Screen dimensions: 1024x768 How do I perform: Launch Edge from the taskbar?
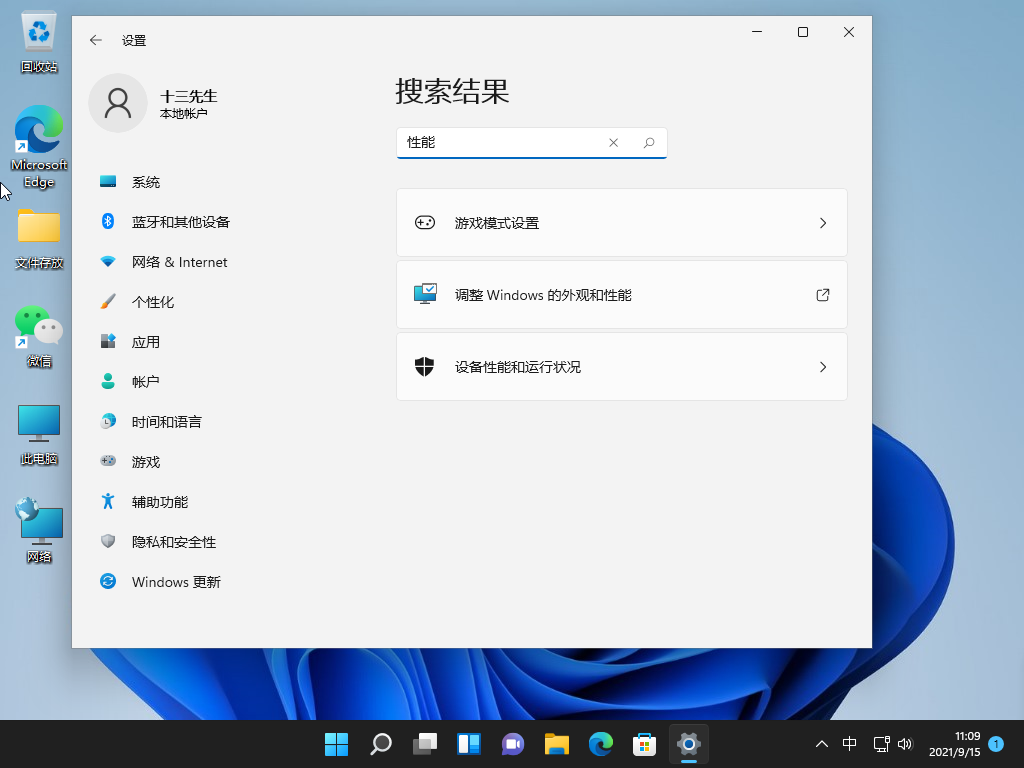click(x=601, y=744)
